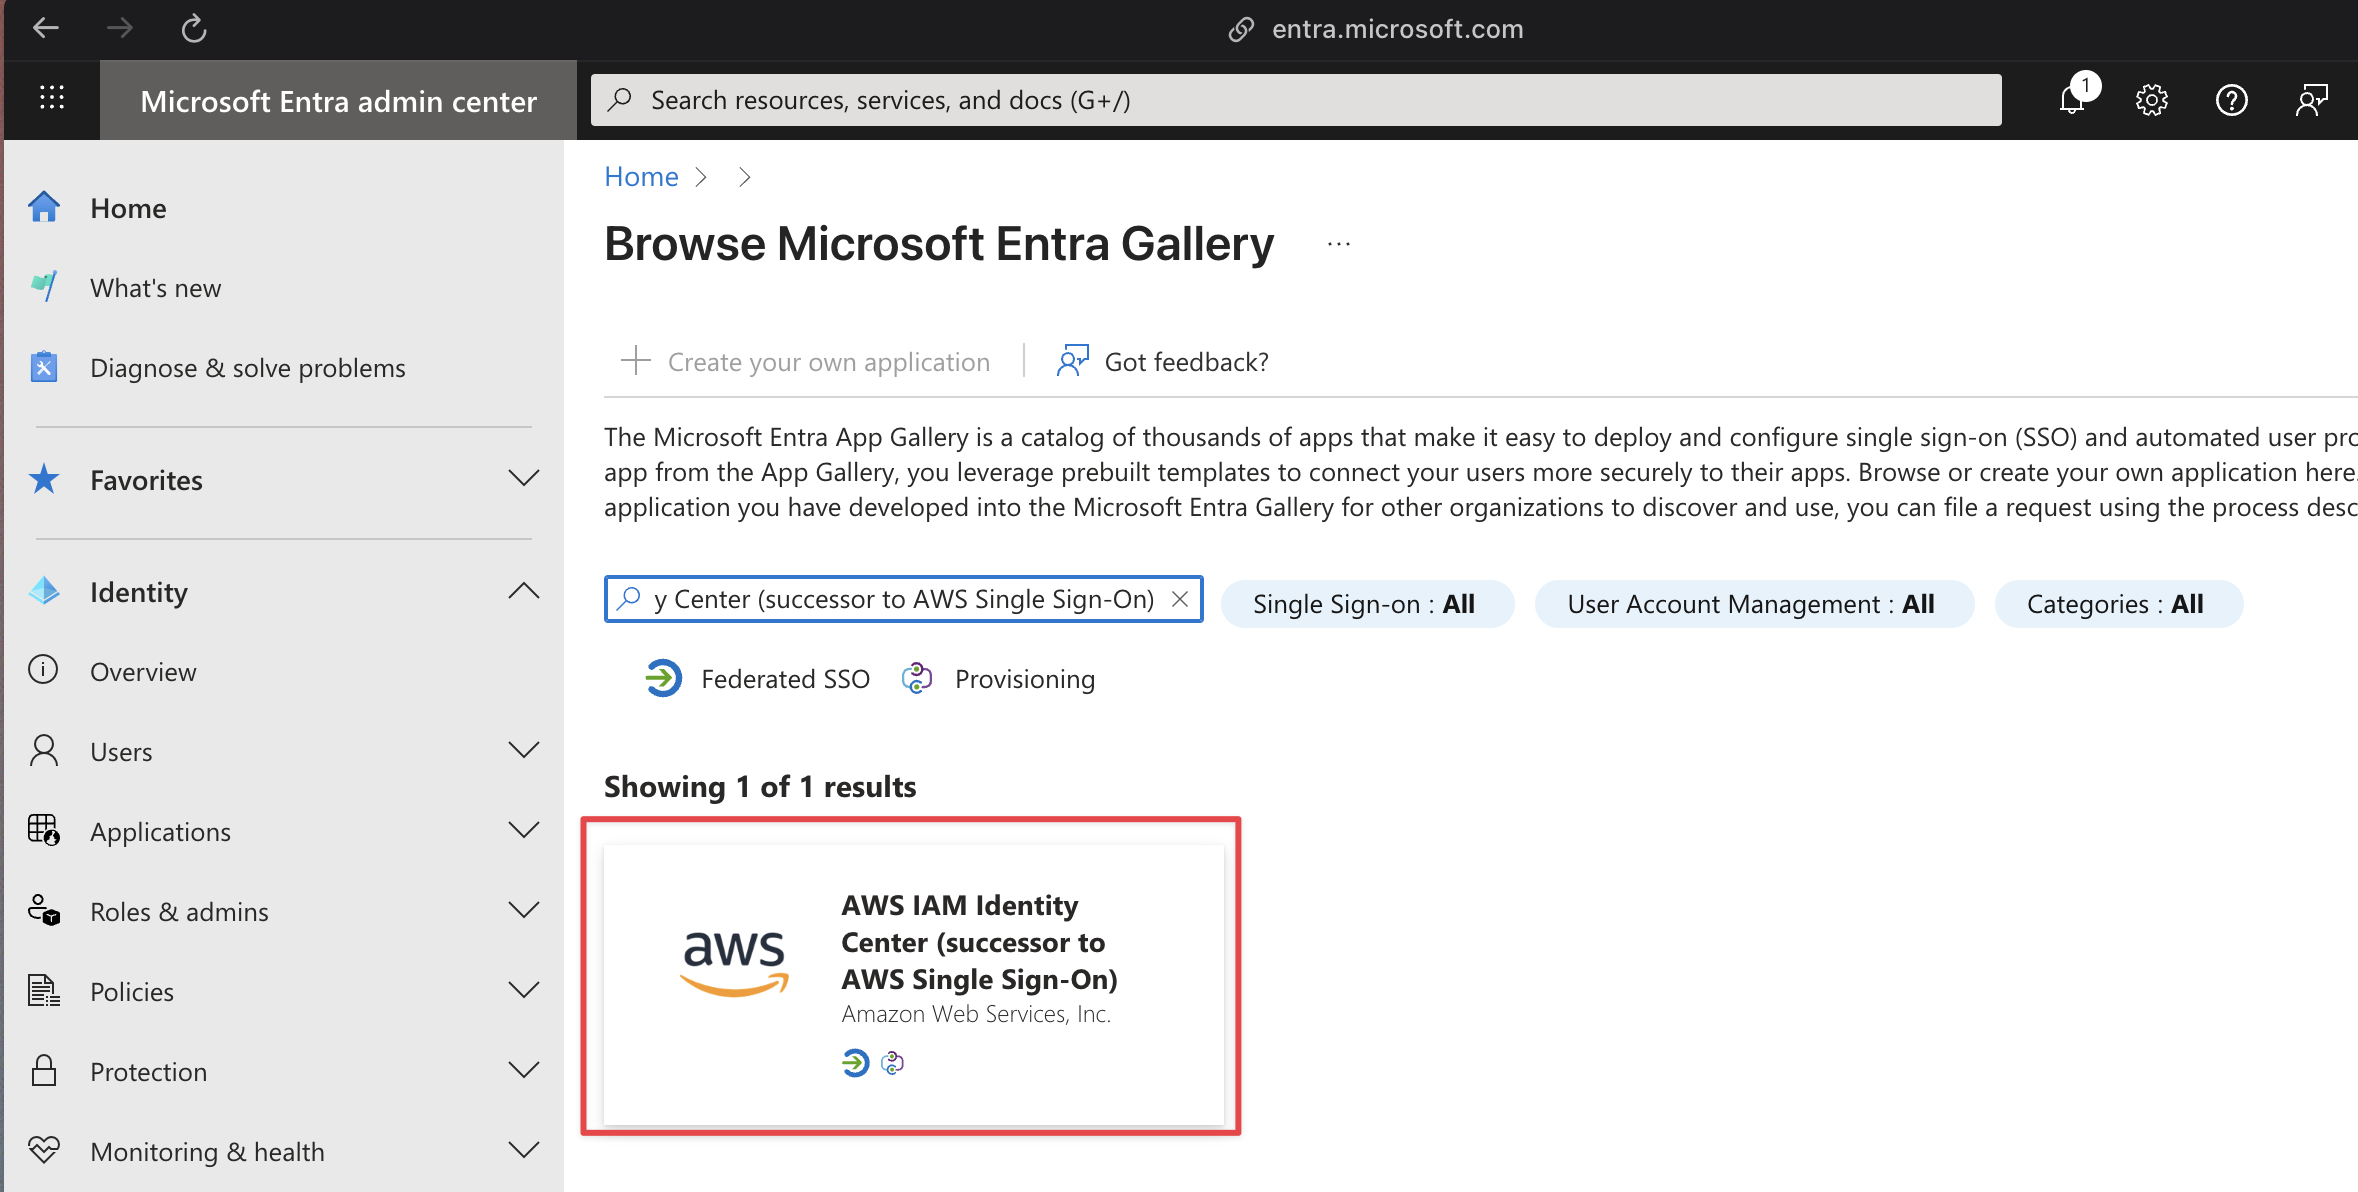2358x1192 pixels.
Task: Click the Home house icon in sidebar
Action: (x=44, y=207)
